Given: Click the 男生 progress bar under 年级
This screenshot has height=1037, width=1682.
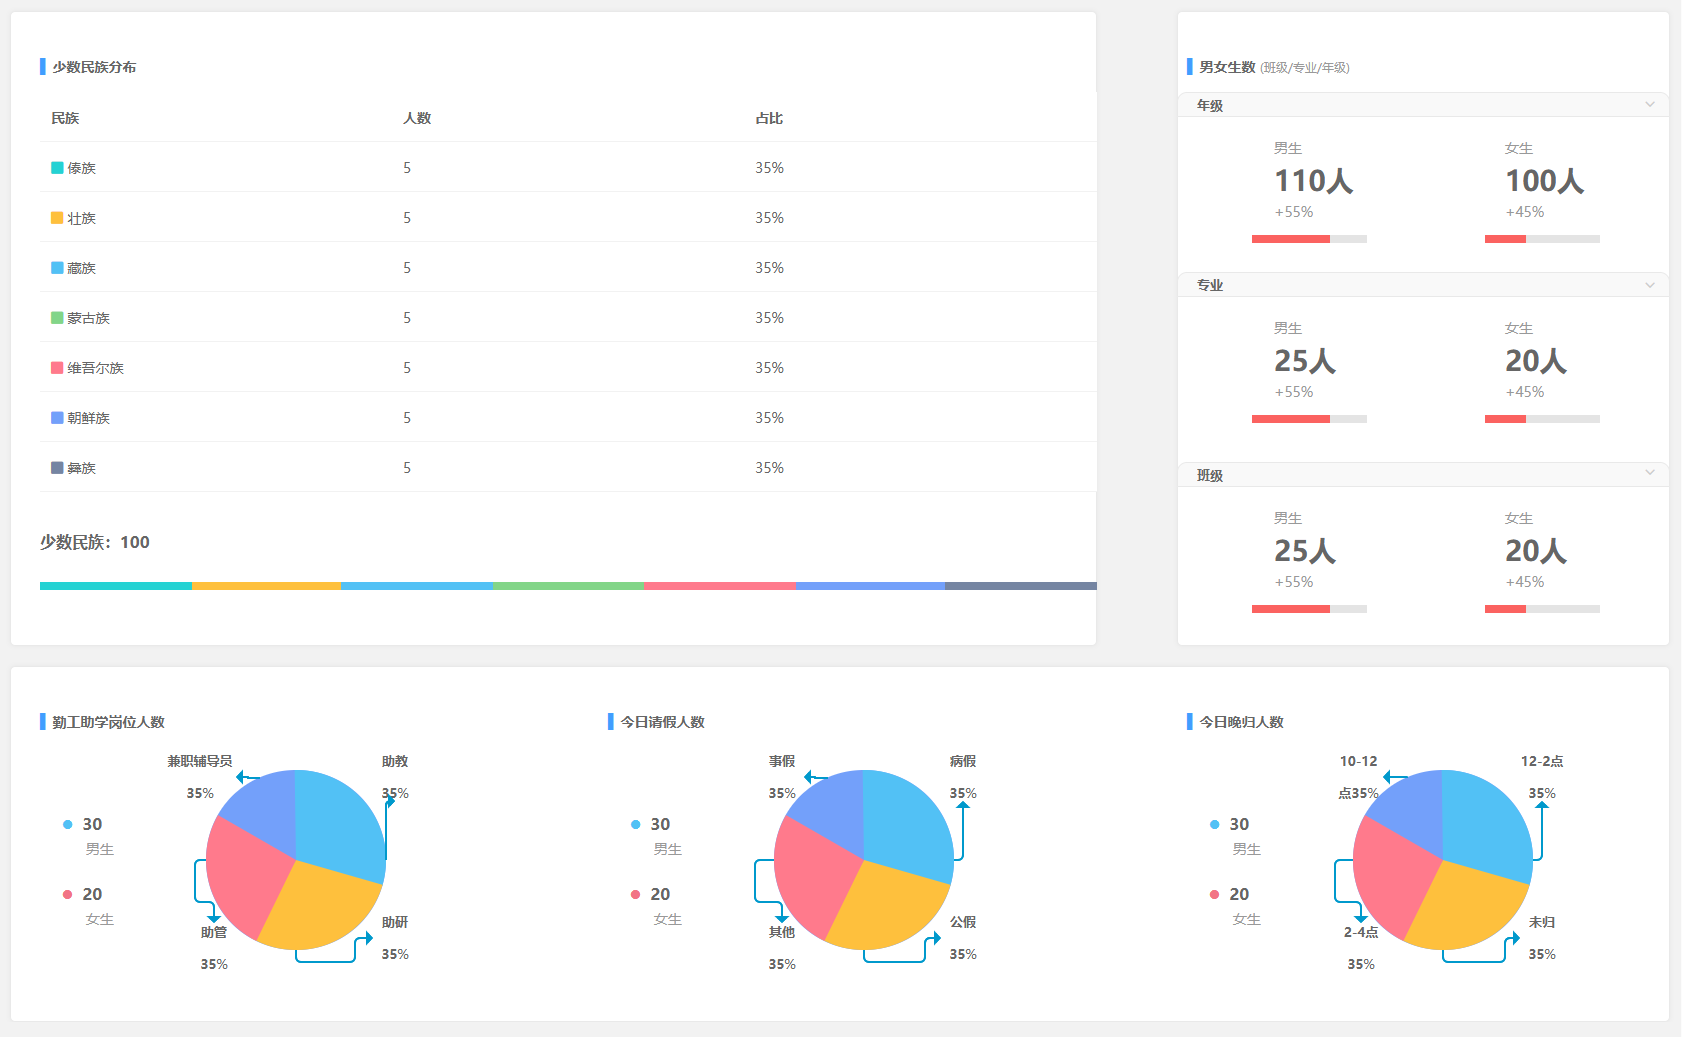Looking at the screenshot, I should [1309, 239].
